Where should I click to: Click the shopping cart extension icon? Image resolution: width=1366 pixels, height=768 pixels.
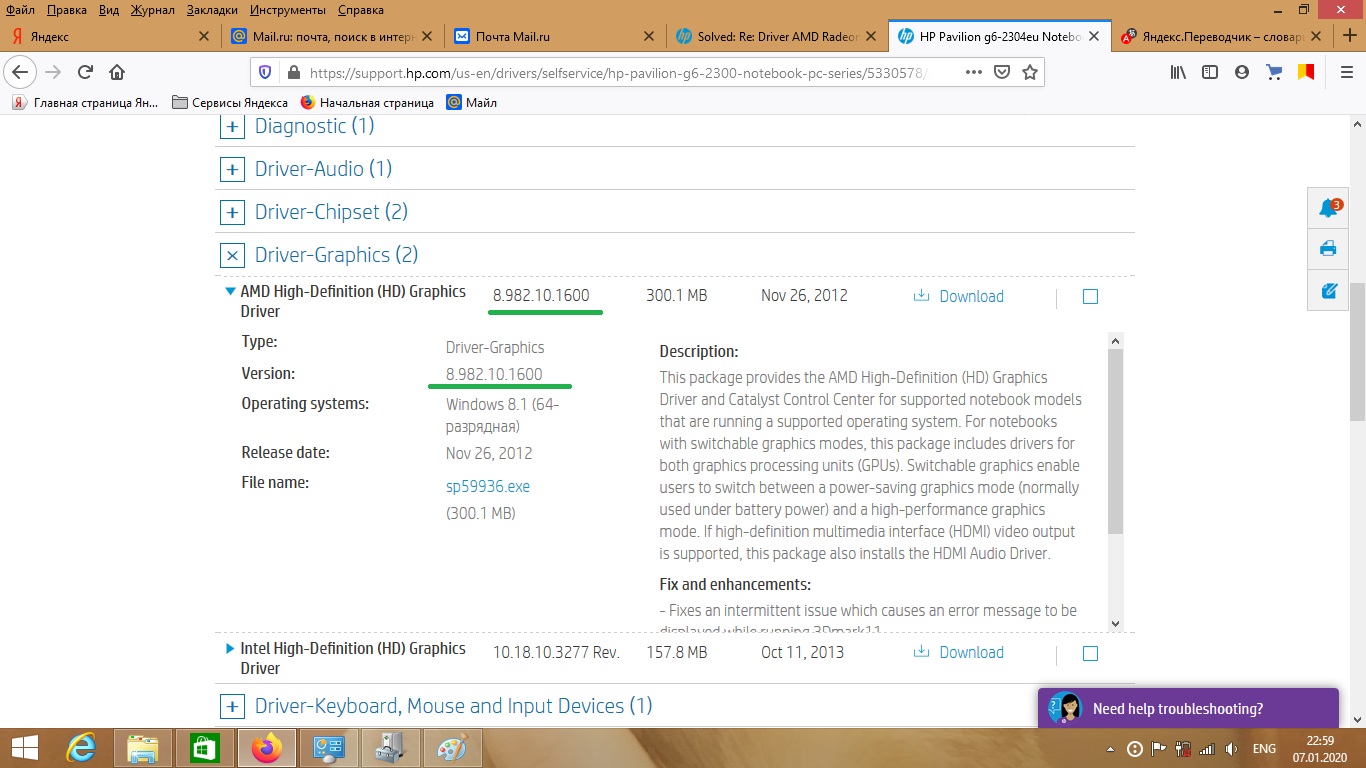point(1274,72)
